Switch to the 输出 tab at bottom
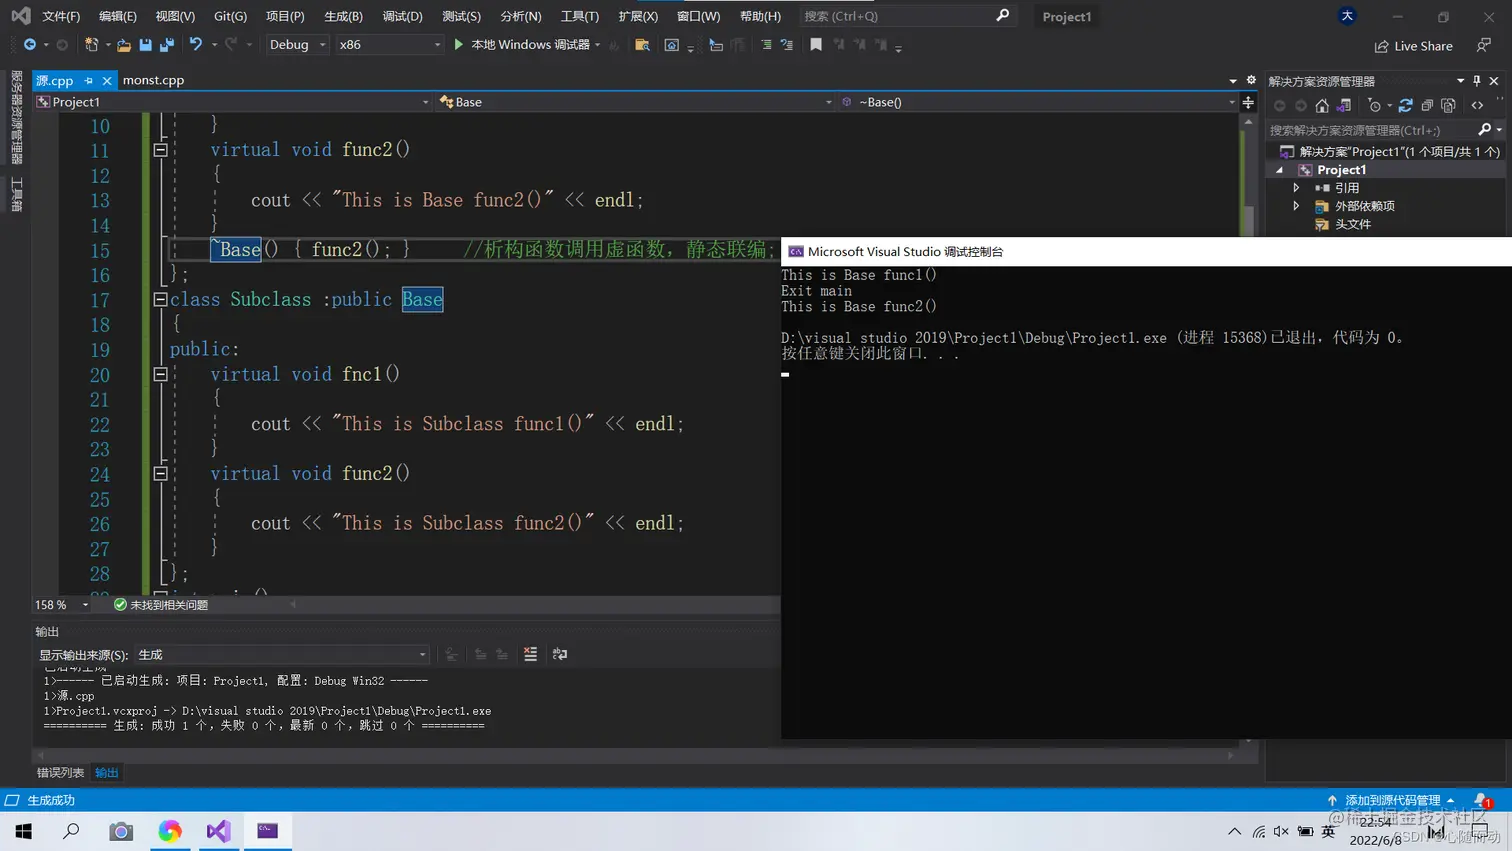The height and width of the screenshot is (851, 1512). coord(106,773)
